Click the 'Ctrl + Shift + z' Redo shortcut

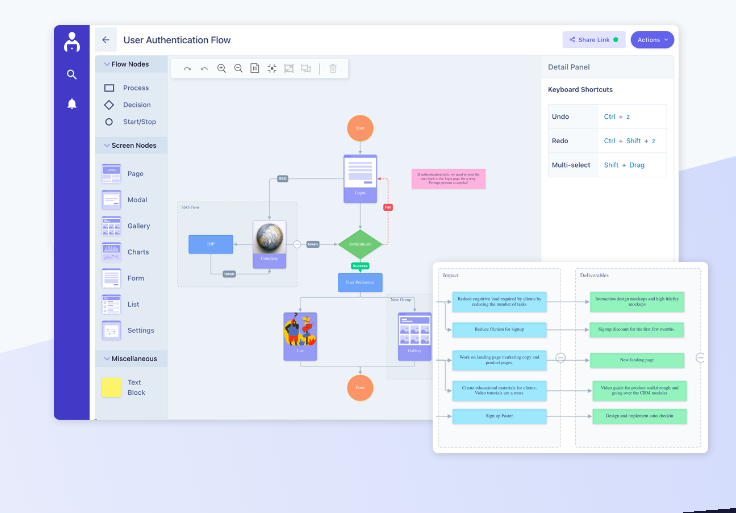pos(629,141)
